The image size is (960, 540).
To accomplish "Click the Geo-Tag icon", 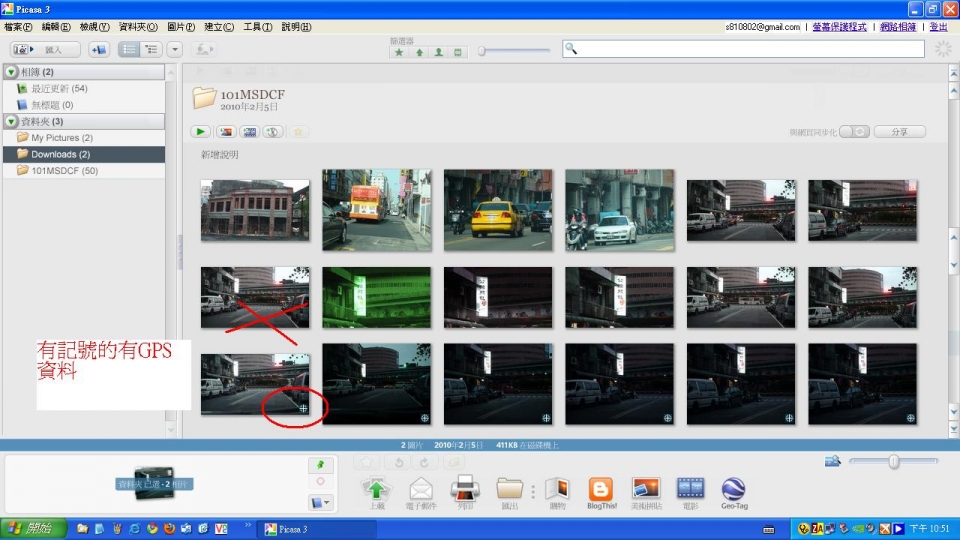I will (x=733, y=489).
